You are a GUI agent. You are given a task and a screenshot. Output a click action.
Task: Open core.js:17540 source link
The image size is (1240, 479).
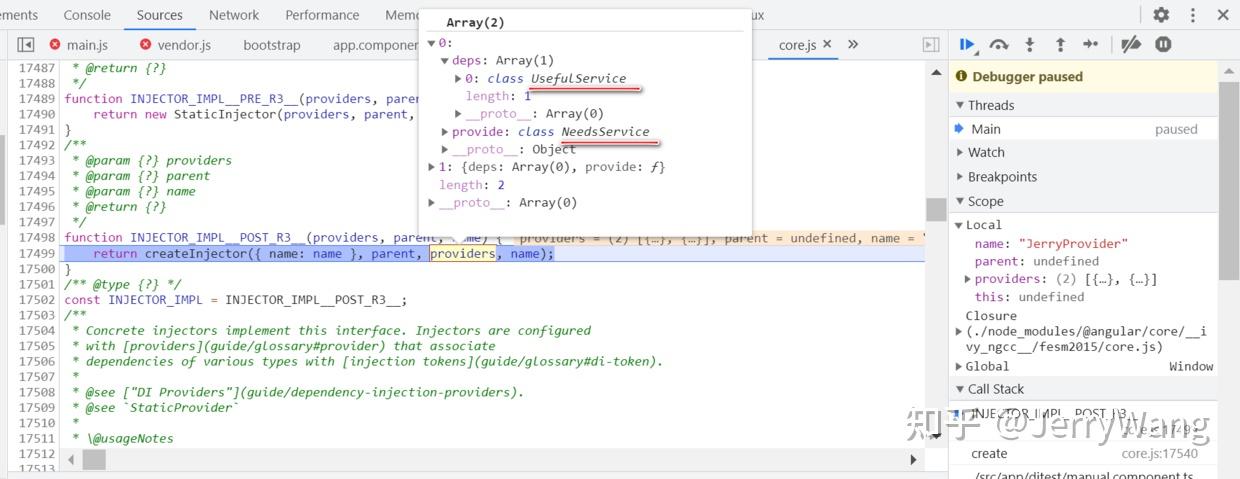tap(1160, 454)
